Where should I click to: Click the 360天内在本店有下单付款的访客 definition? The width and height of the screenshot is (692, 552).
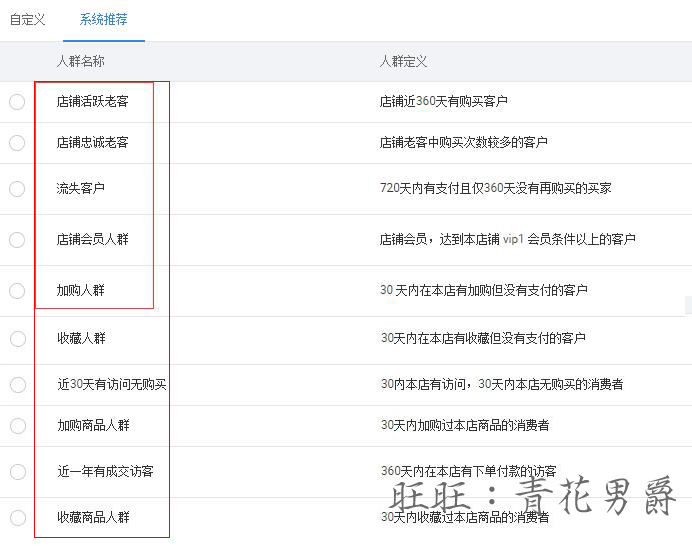(x=468, y=472)
